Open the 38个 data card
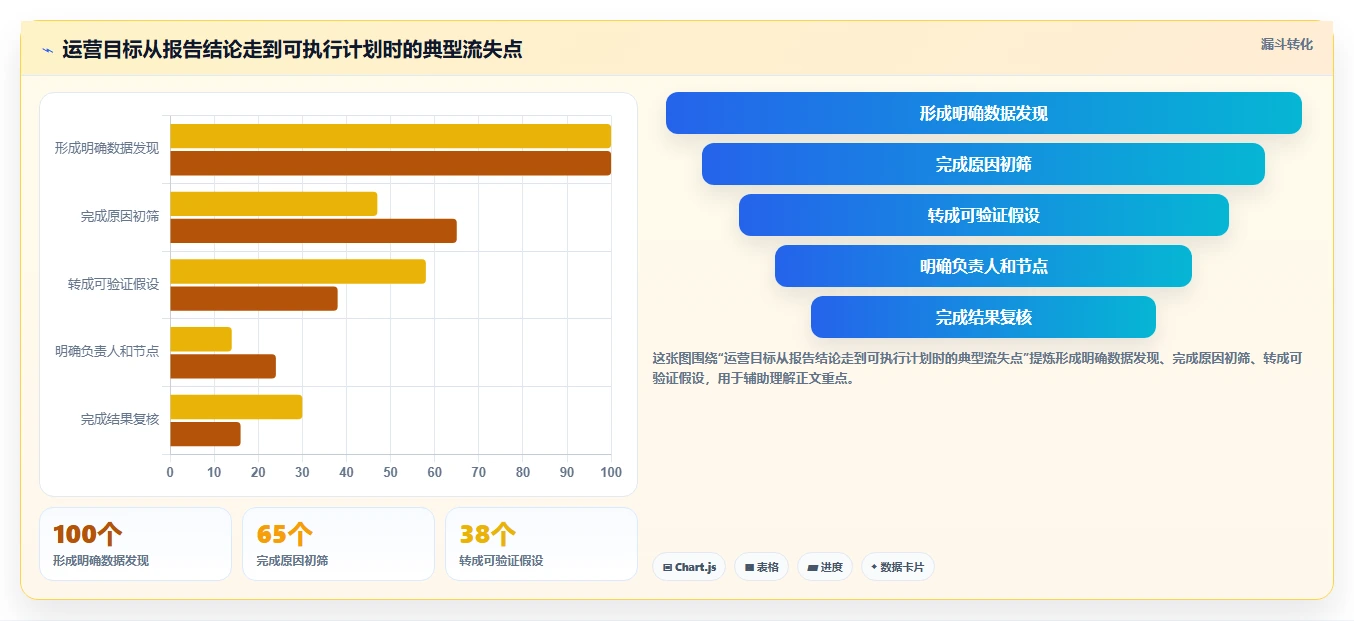This screenshot has height=621, width=1354. point(541,544)
